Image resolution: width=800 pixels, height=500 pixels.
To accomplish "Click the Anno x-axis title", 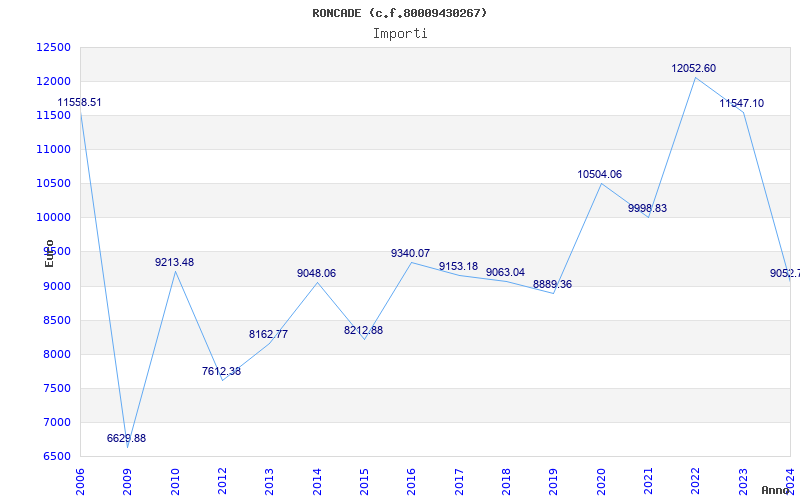I will click(x=775, y=490).
